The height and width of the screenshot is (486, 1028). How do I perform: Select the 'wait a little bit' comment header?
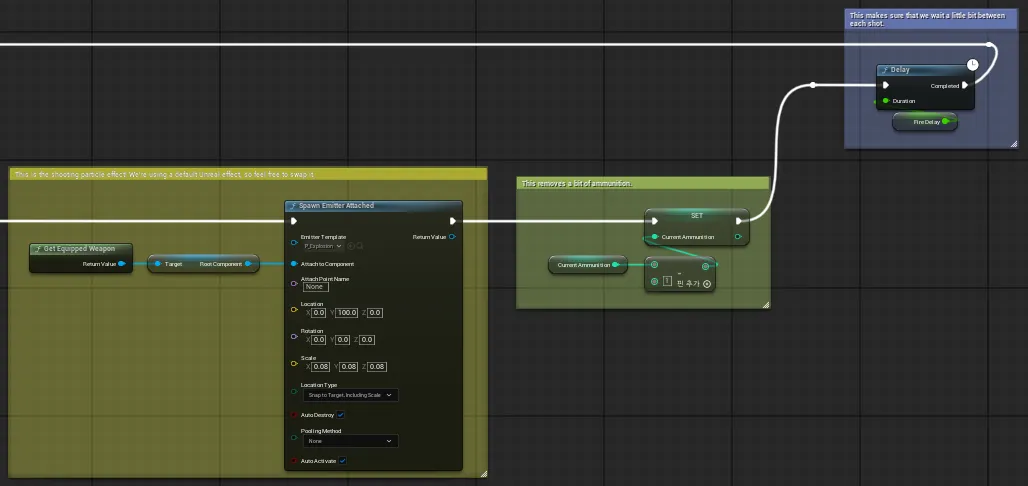pos(931,19)
